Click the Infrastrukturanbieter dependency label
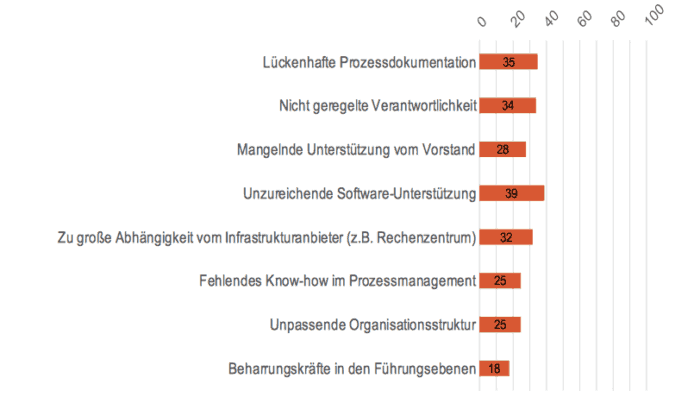Viewport: 700px width, 397px height. (x=267, y=238)
